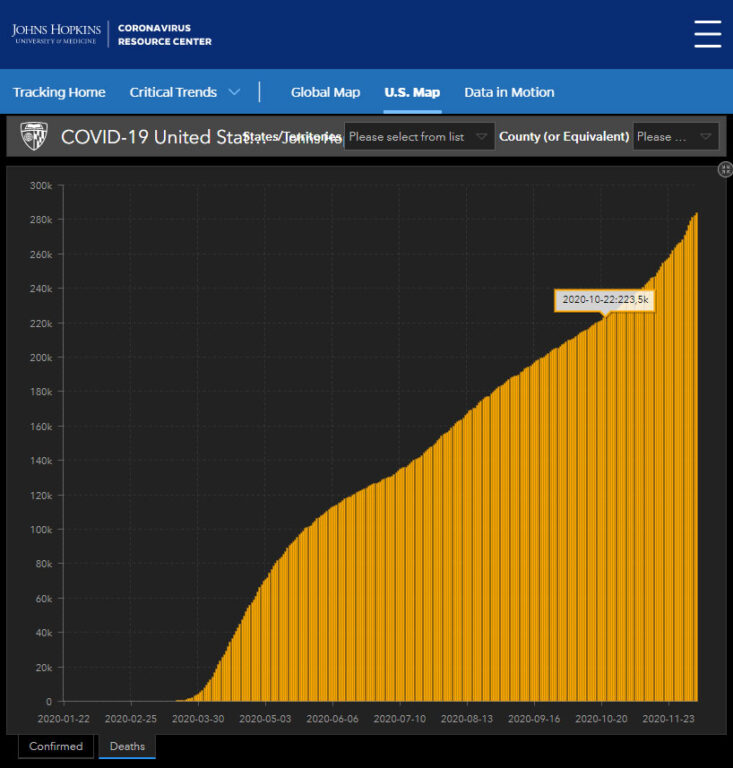
Task: Click the 2020-01-22 x-axis date label
Action: tap(64, 719)
